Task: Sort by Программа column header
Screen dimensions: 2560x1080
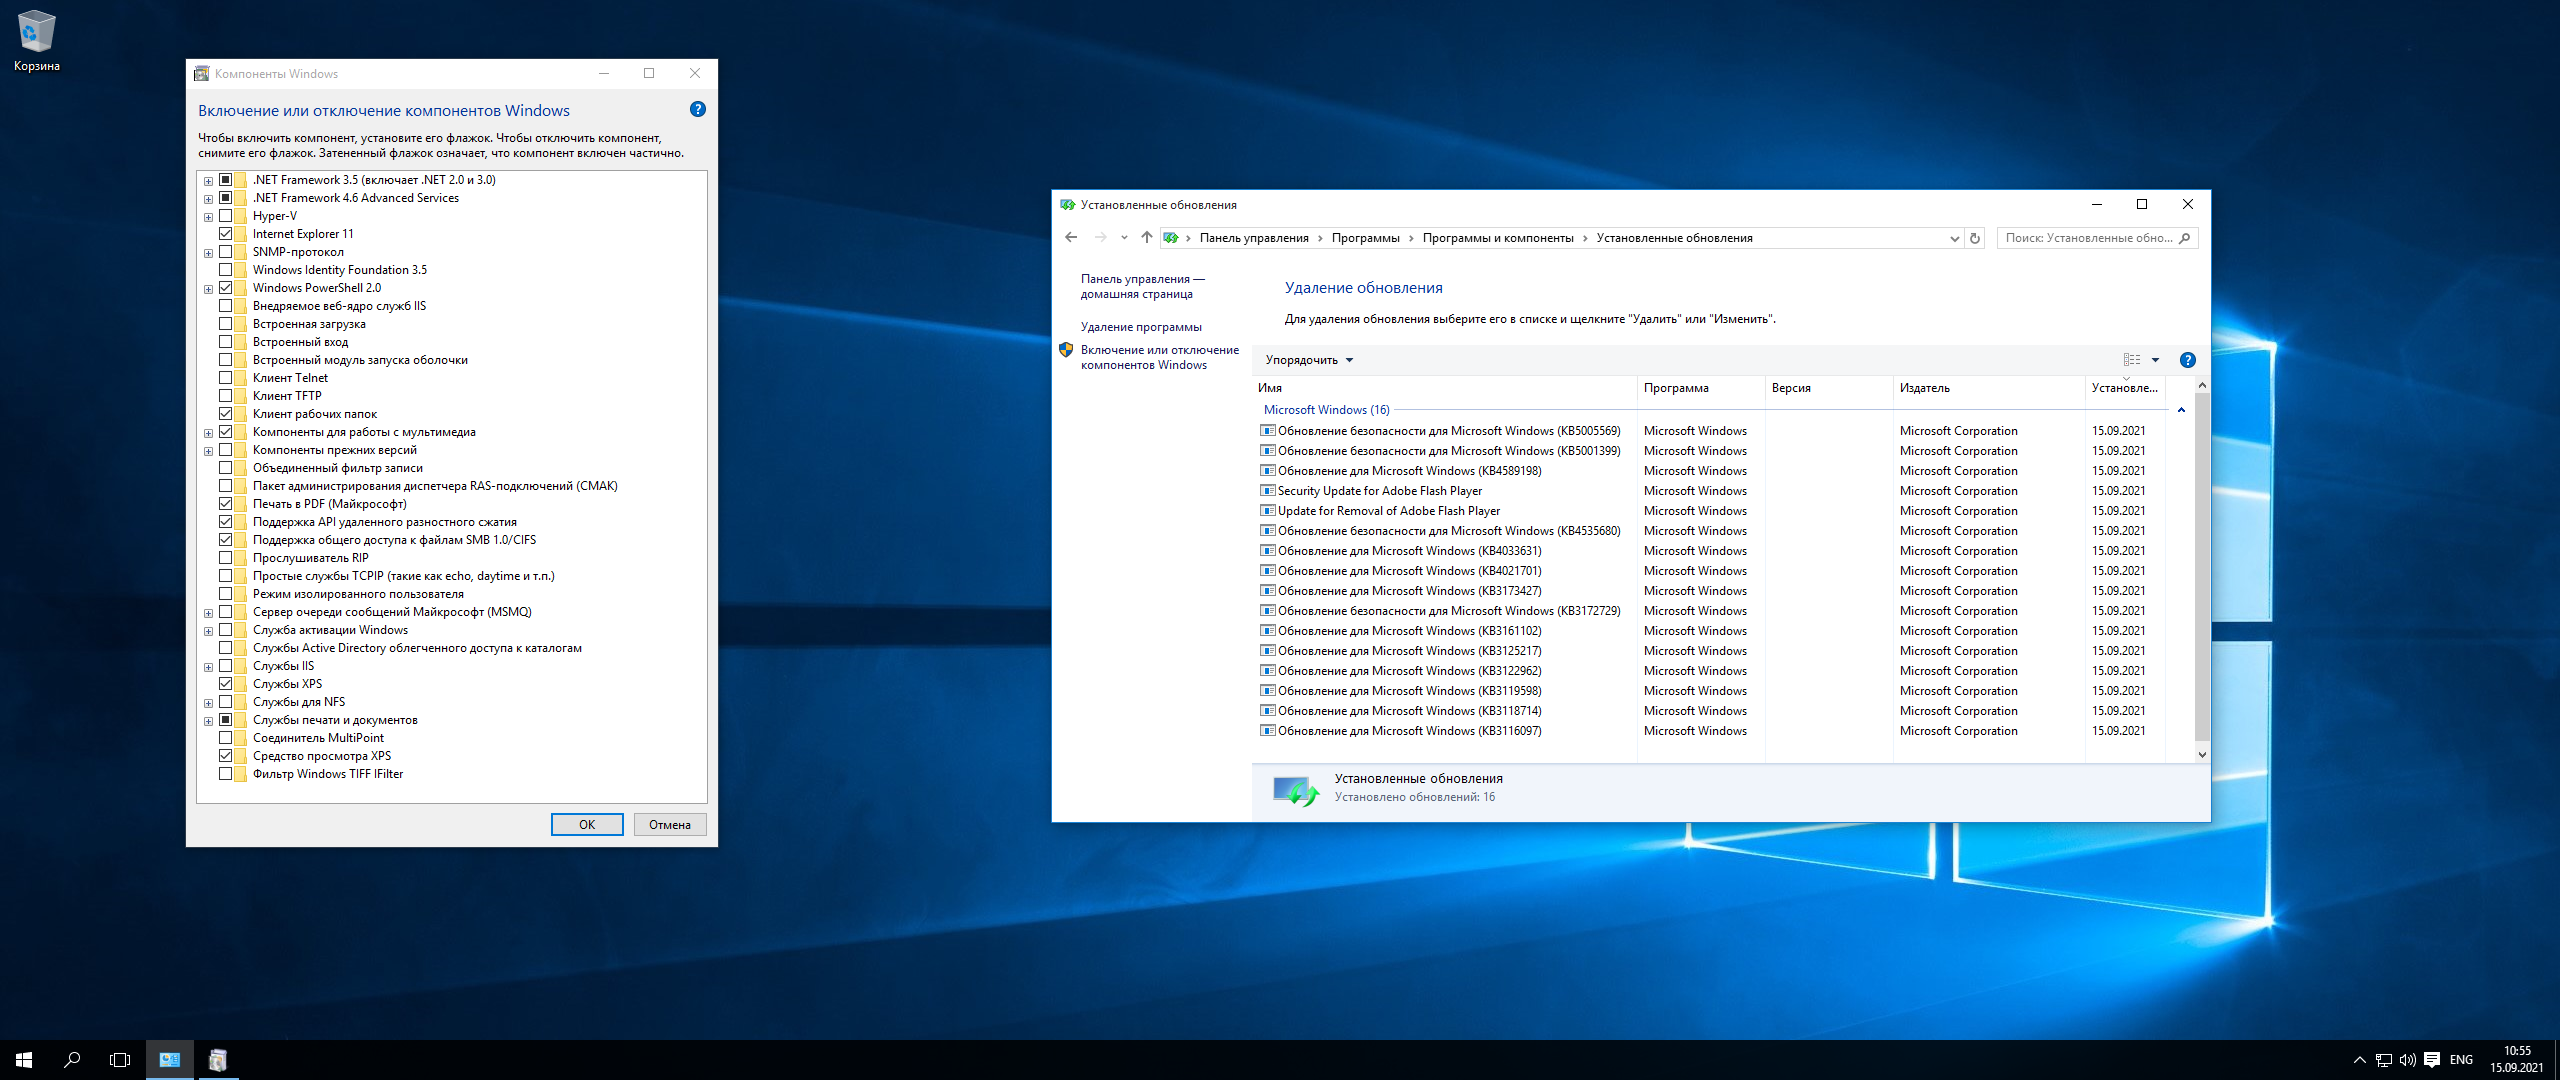Action: [1702, 388]
